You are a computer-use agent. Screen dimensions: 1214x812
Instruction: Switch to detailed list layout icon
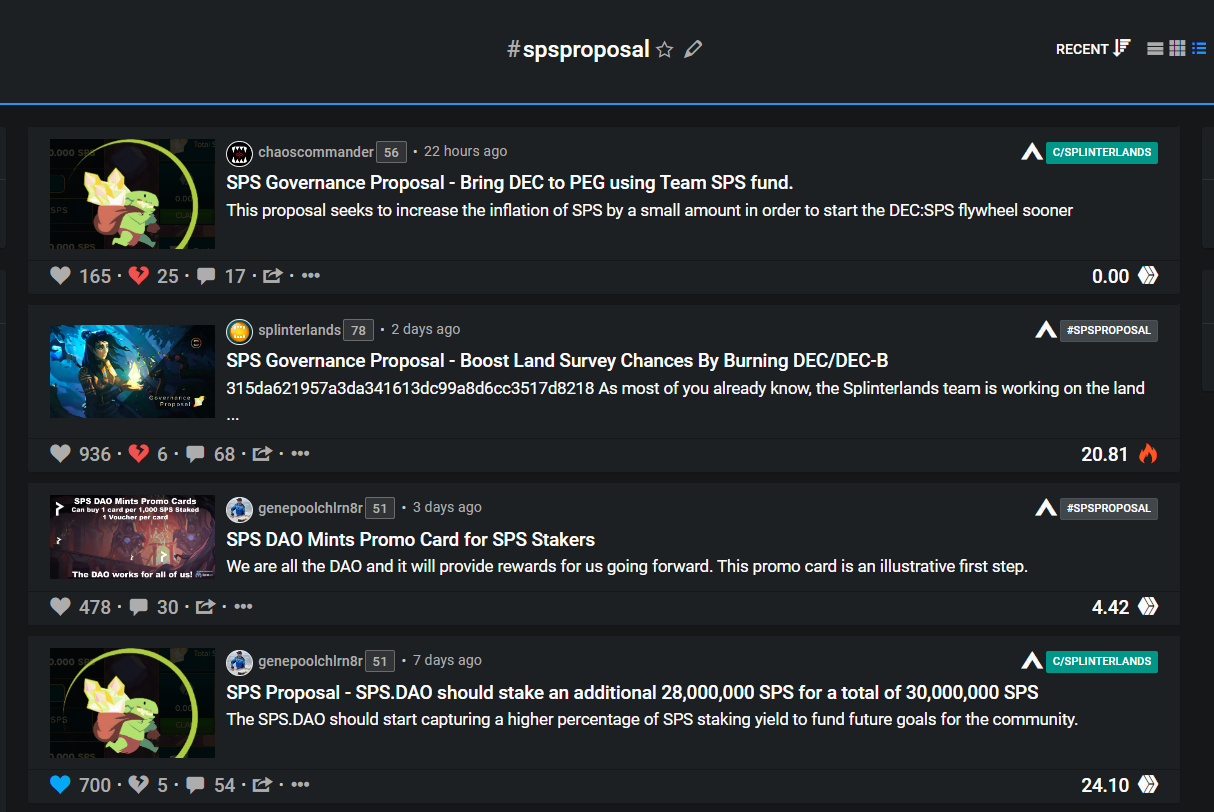1199,48
